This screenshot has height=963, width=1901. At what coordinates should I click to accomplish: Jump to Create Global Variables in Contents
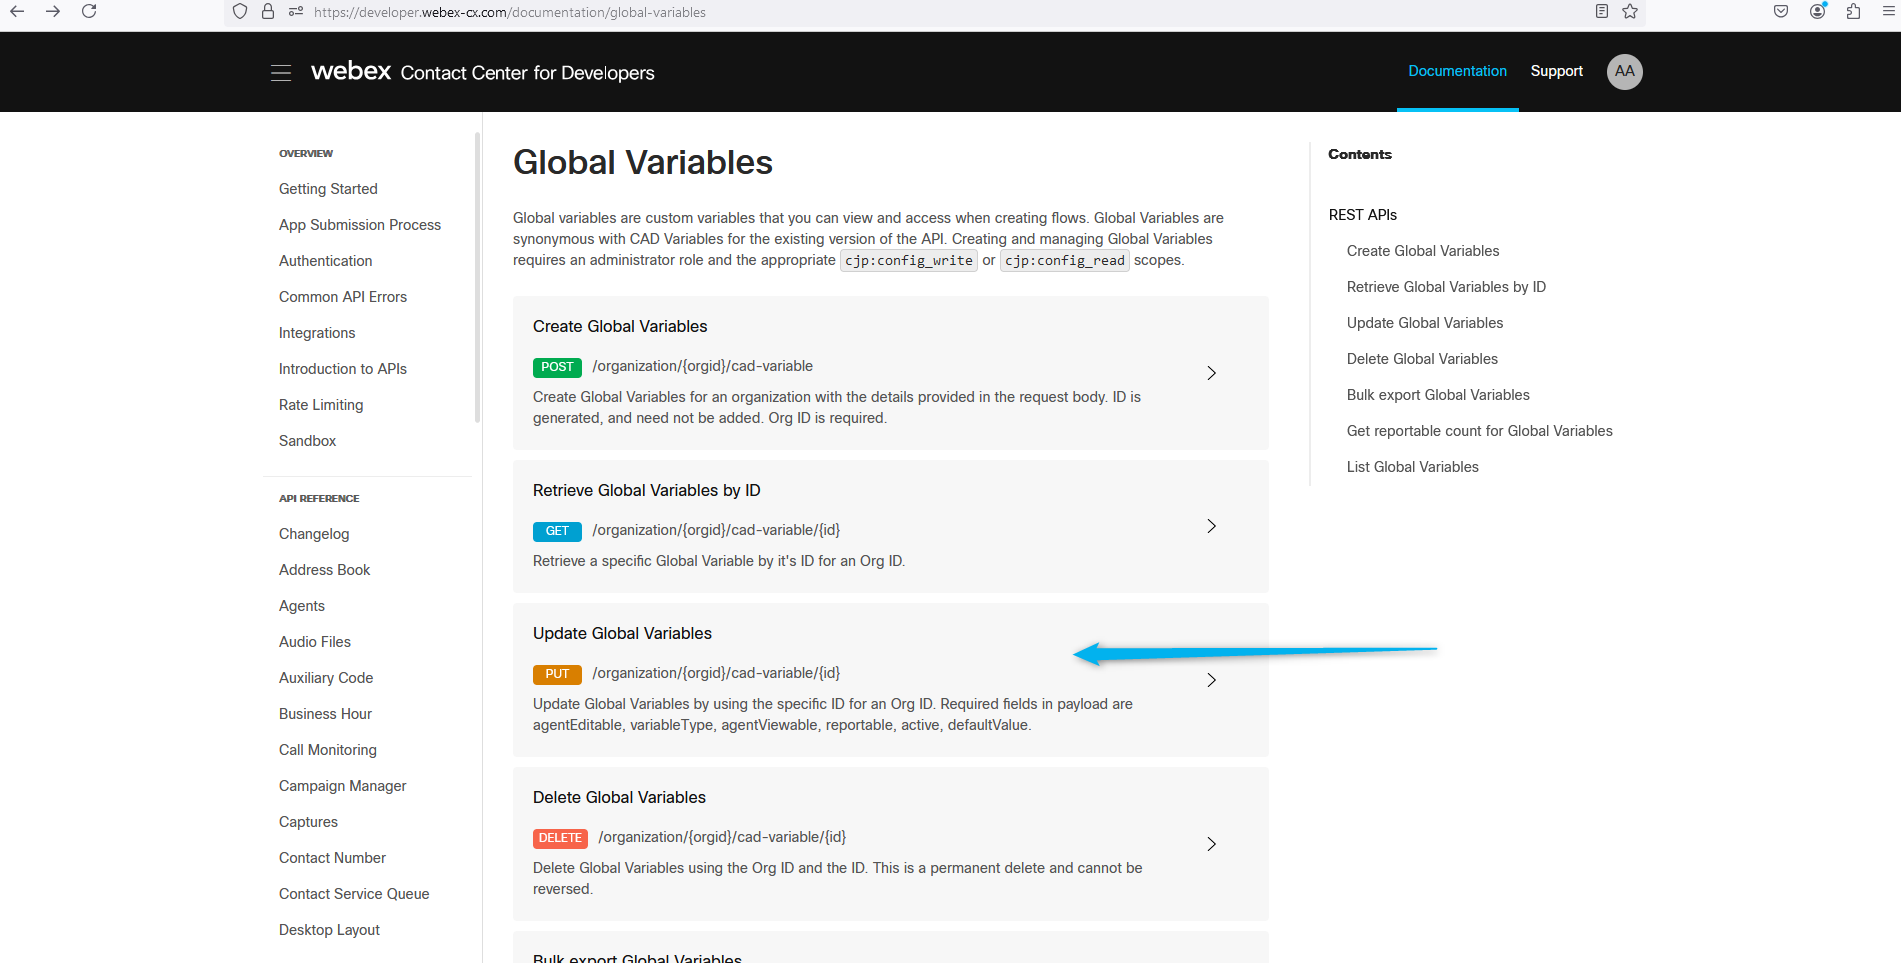tap(1423, 251)
